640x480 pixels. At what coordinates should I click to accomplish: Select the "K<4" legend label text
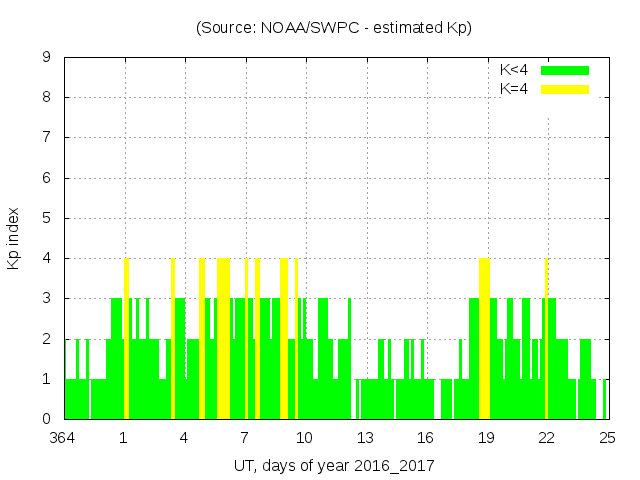(x=514, y=70)
